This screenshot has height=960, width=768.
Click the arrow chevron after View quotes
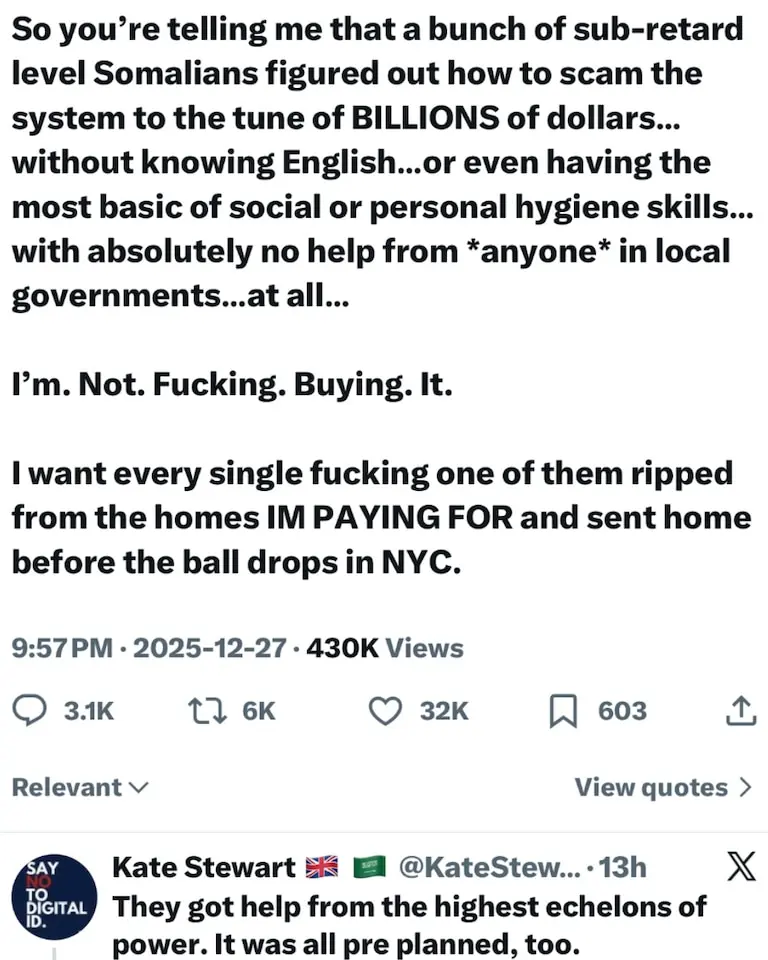(744, 787)
